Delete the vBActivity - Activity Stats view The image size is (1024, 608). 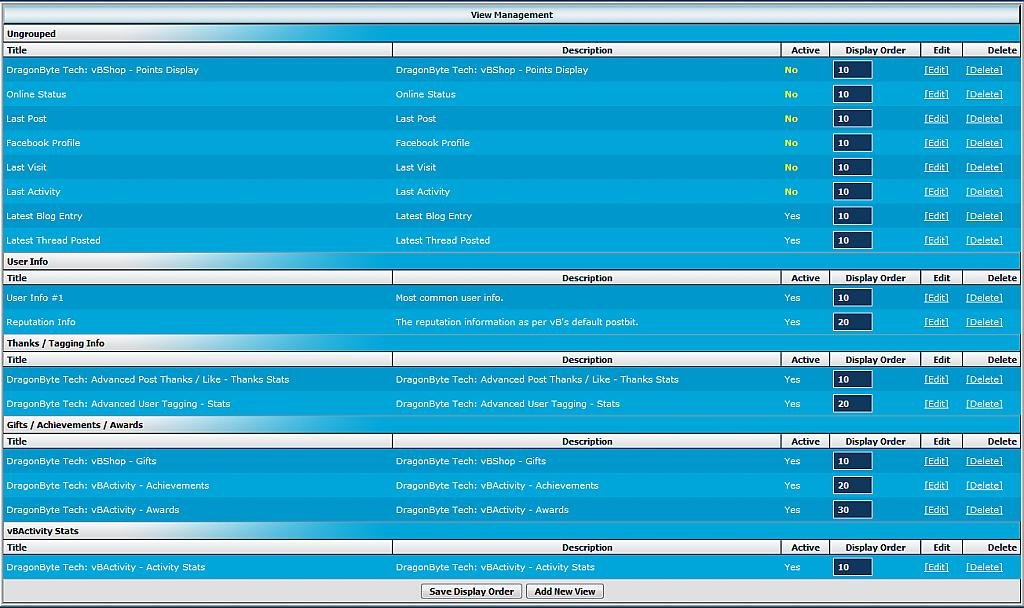click(984, 567)
